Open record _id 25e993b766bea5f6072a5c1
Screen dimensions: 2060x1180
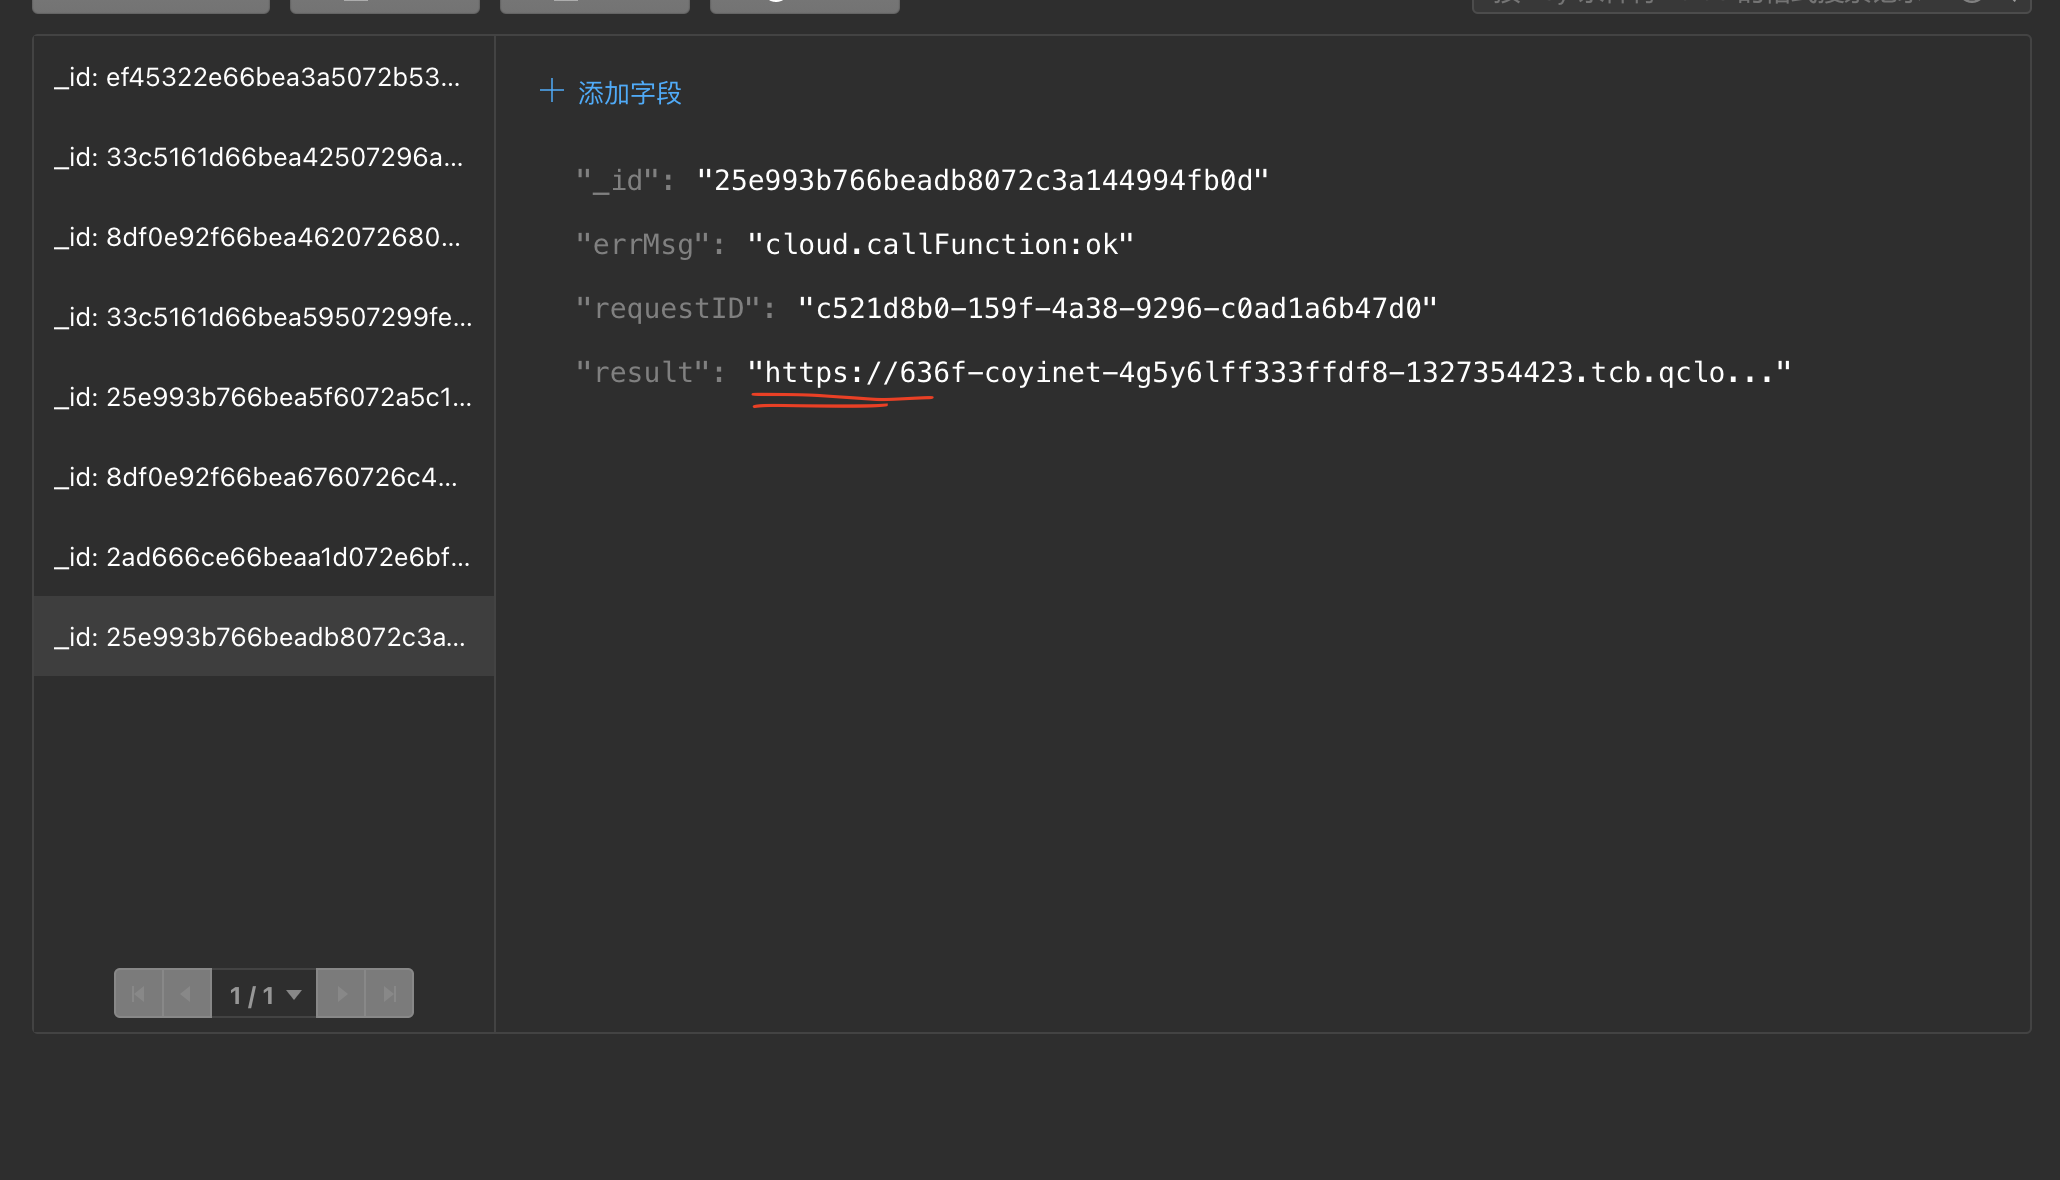262,398
